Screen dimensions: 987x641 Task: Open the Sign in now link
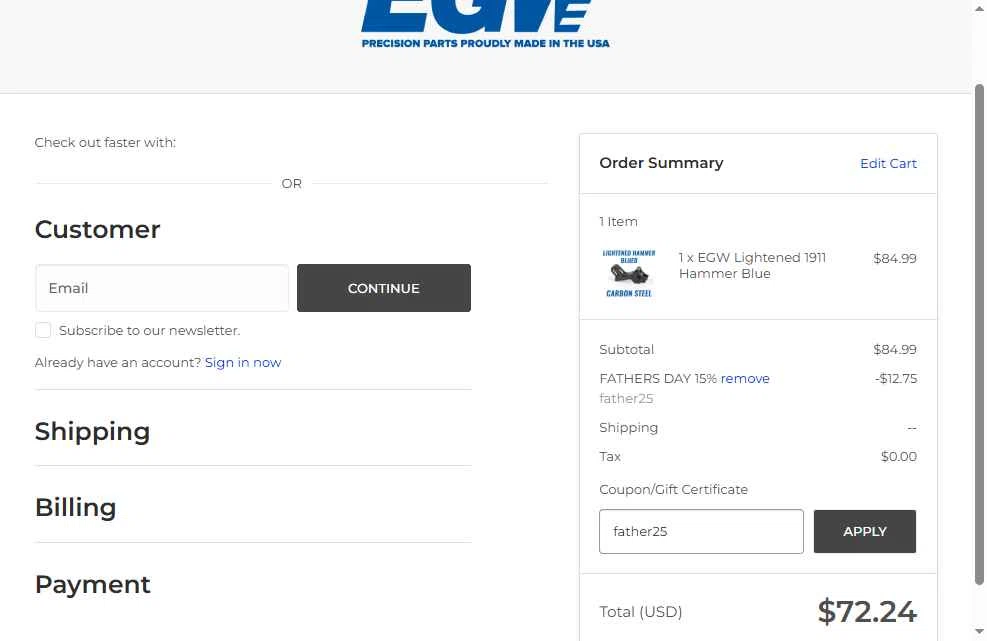243,363
